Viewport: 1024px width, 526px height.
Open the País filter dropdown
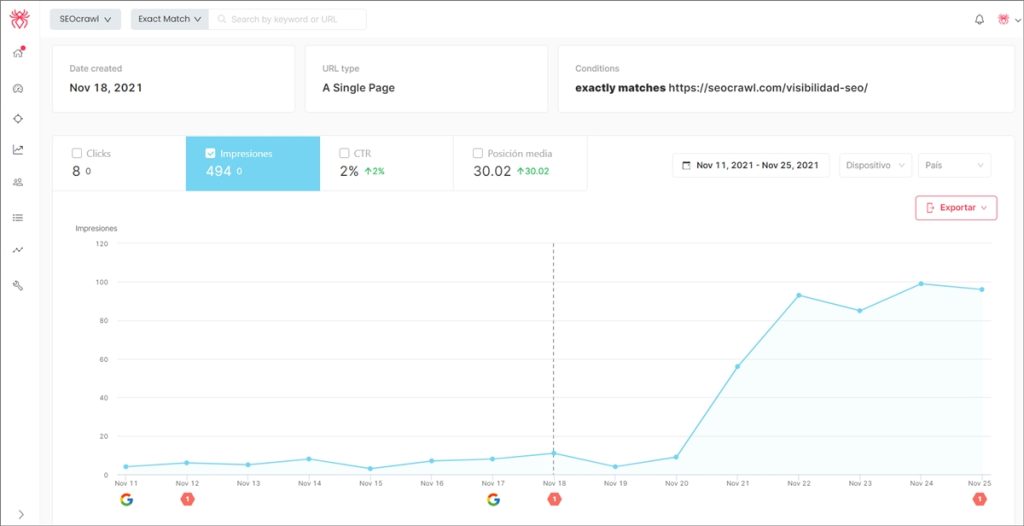pos(954,165)
